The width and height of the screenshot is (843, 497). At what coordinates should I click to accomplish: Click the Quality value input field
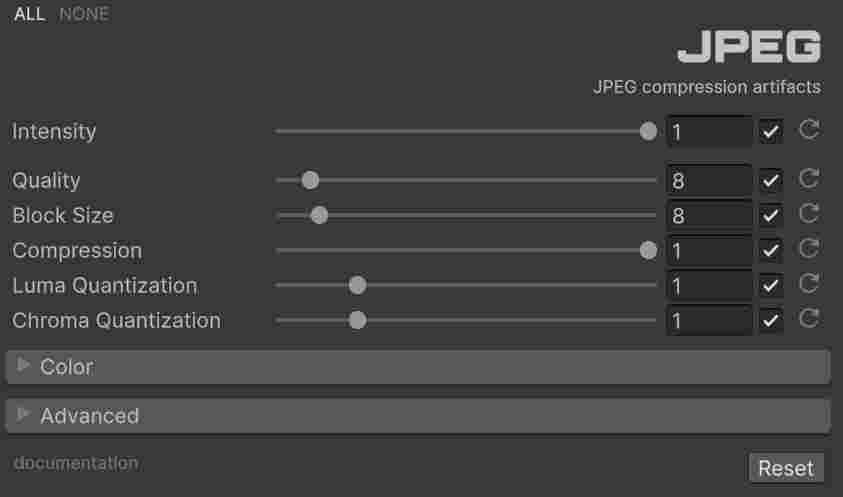pyautogui.click(x=709, y=181)
